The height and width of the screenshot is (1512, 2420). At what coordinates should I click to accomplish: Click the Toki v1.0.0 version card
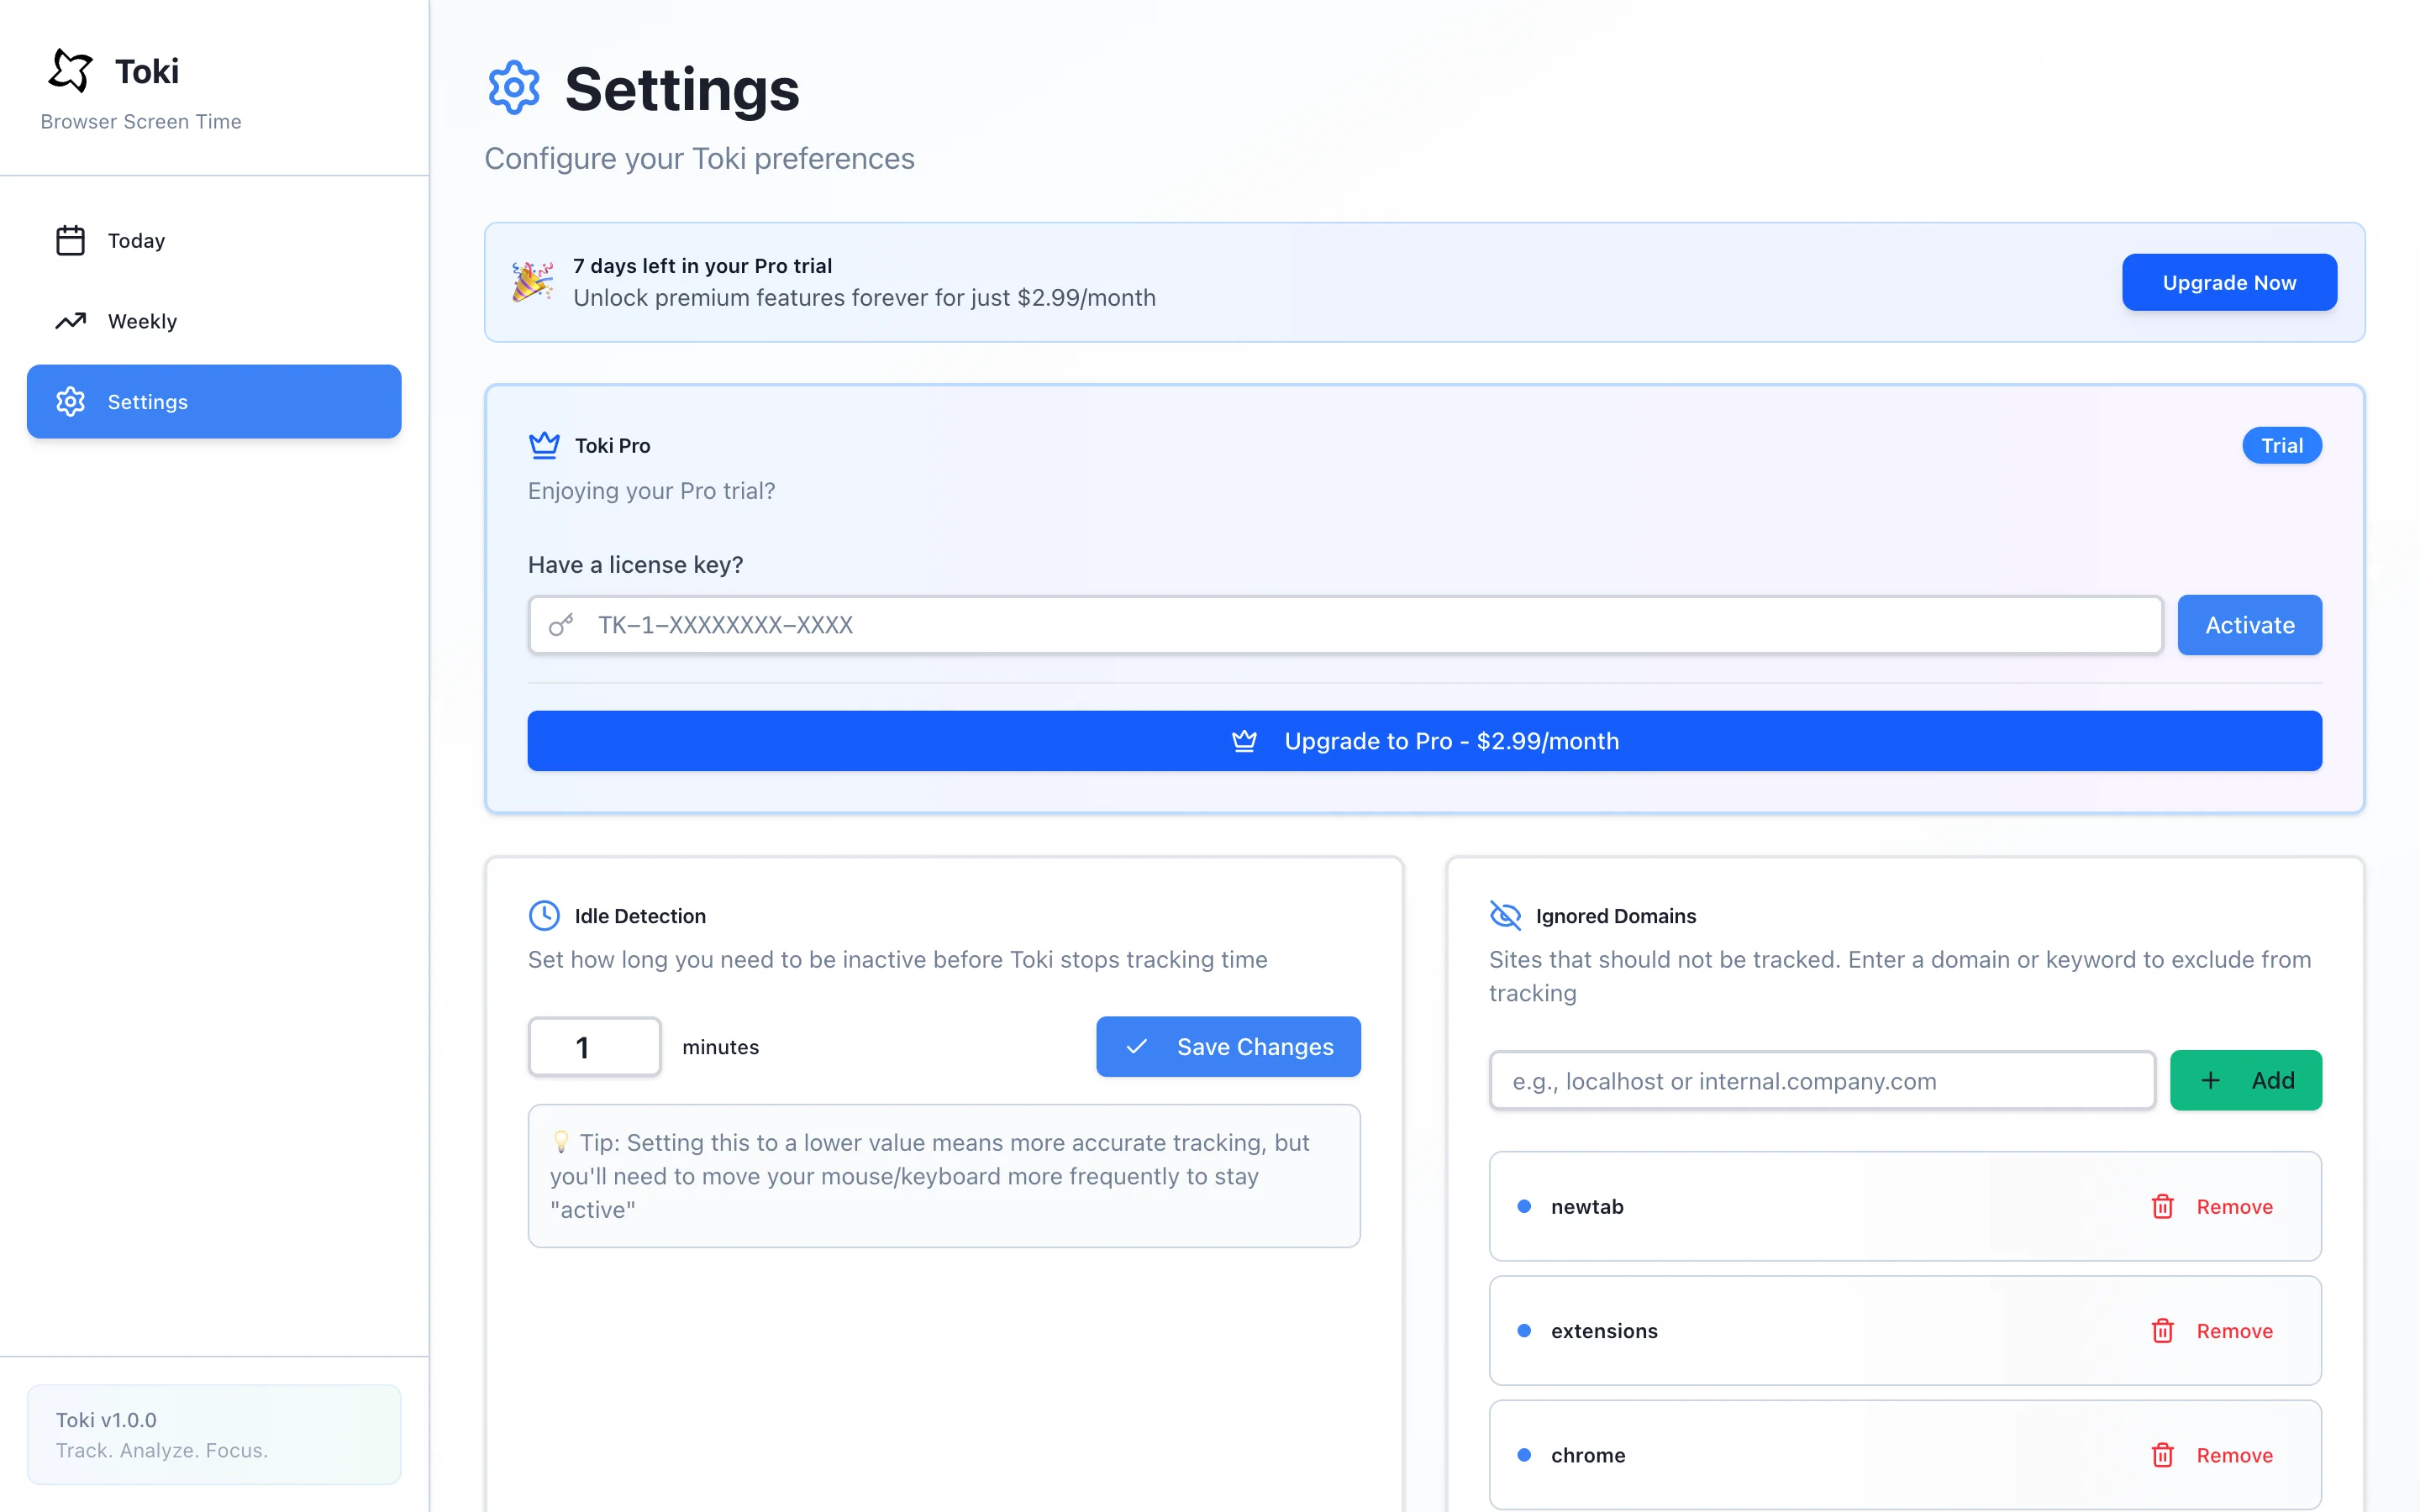click(214, 1434)
